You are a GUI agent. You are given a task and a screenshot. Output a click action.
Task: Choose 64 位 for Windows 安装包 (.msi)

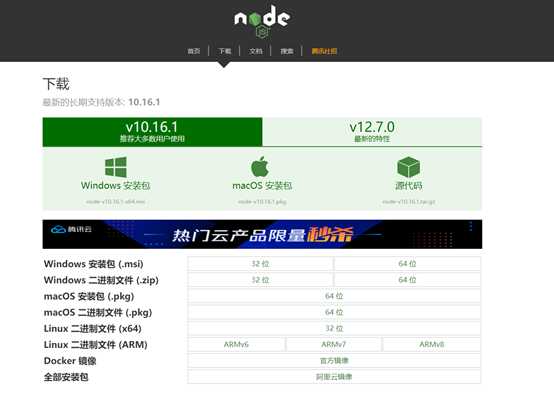click(x=407, y=264)
